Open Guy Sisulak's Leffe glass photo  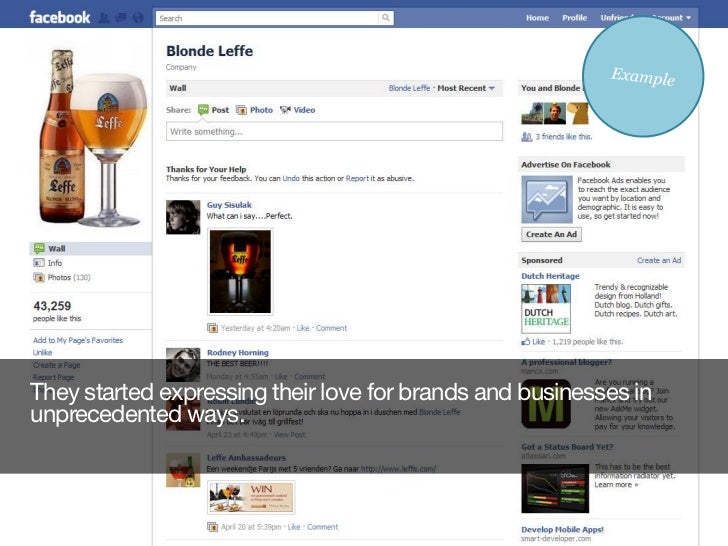[x=240, y=272]
